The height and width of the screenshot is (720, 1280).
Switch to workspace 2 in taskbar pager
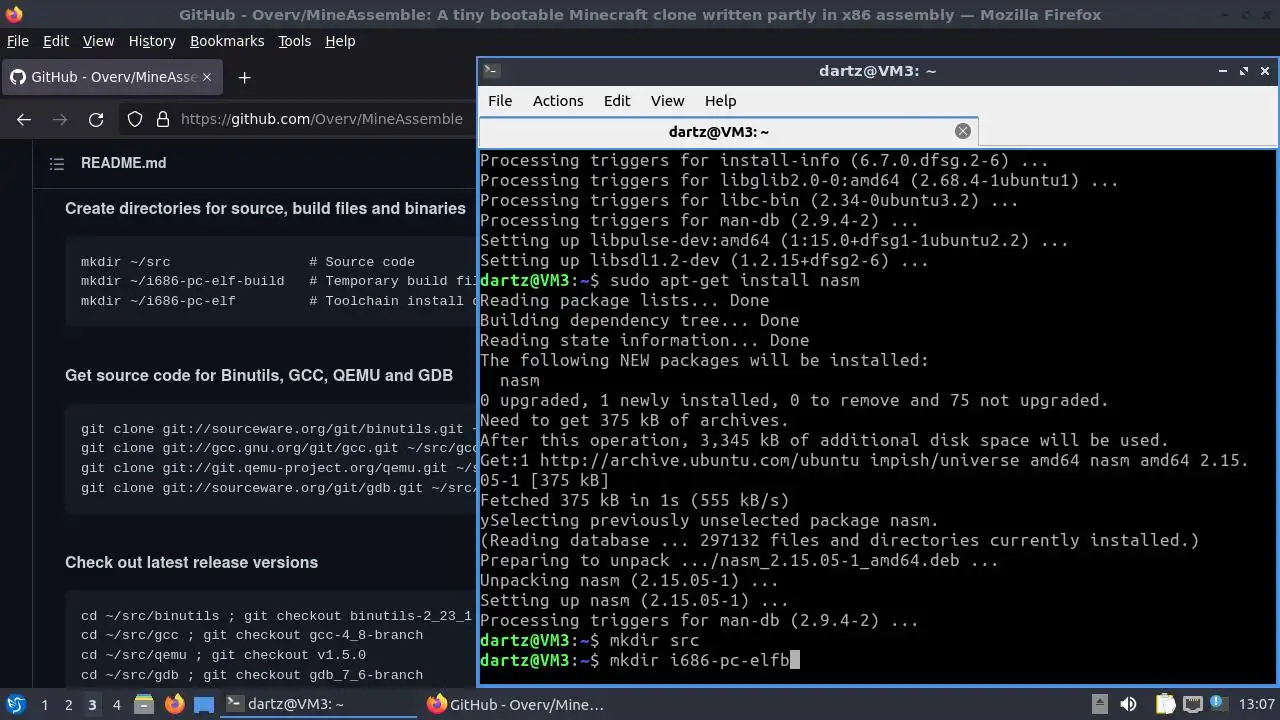click(x=68, y=704)
